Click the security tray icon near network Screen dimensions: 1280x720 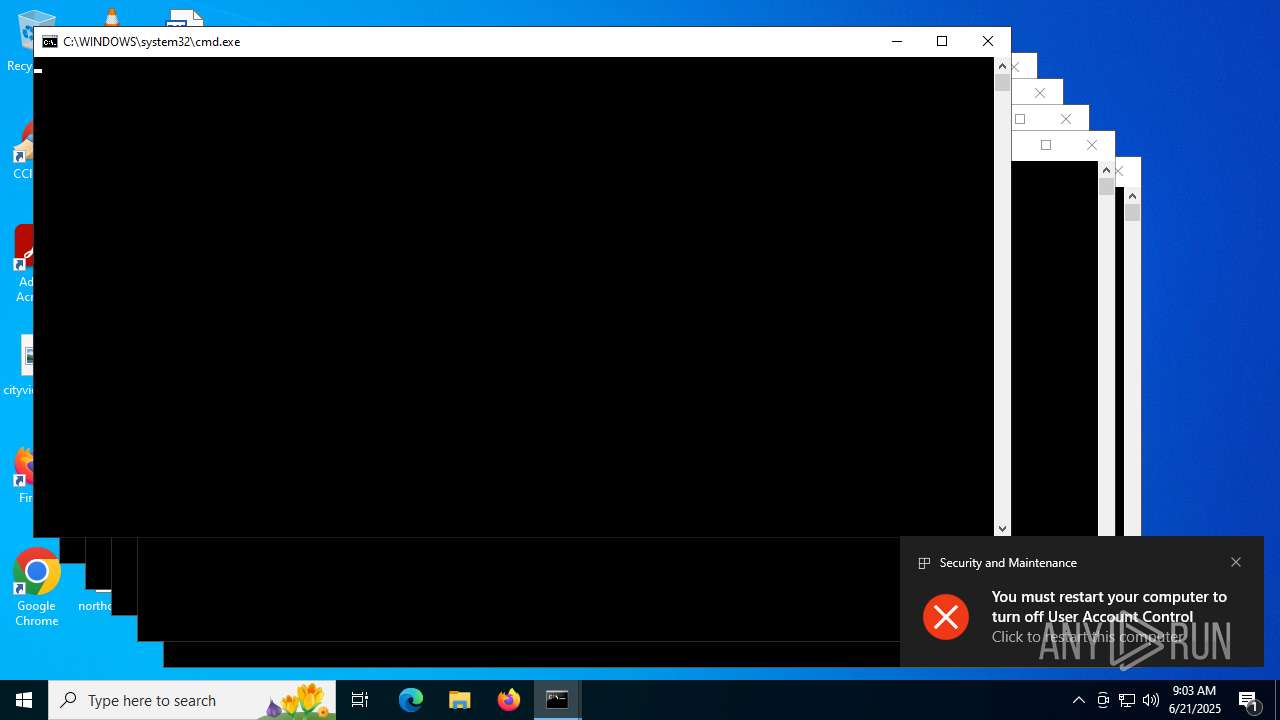click(1103, 700)
